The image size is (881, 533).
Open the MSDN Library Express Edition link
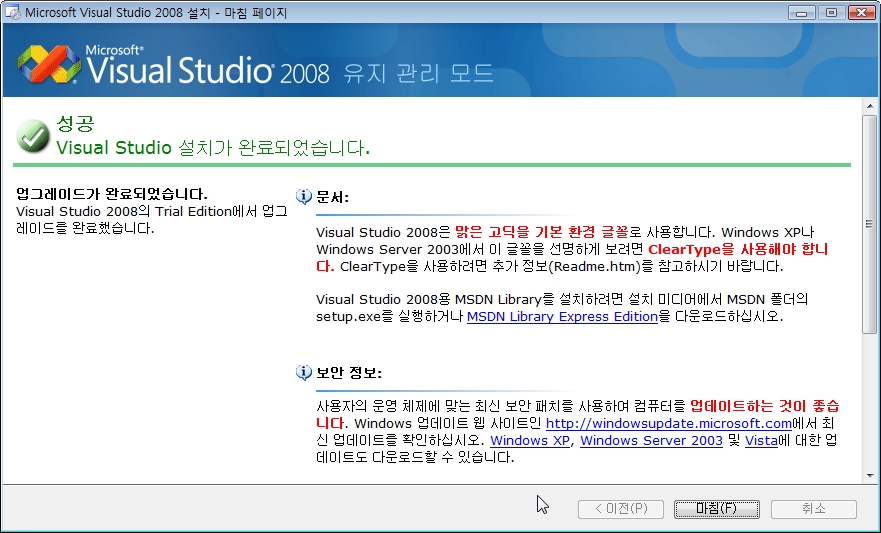pyautogui.click(x=562, y=317)
